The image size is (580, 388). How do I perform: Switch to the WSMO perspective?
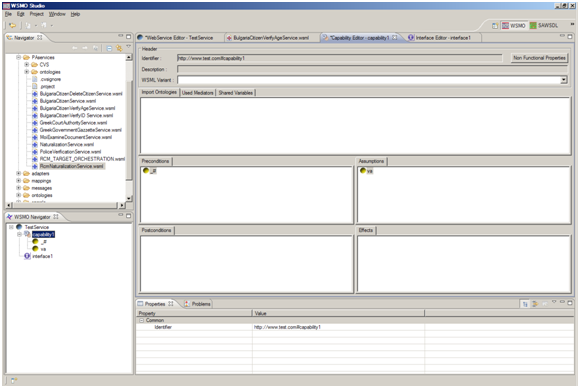click(x=514, y=26)
